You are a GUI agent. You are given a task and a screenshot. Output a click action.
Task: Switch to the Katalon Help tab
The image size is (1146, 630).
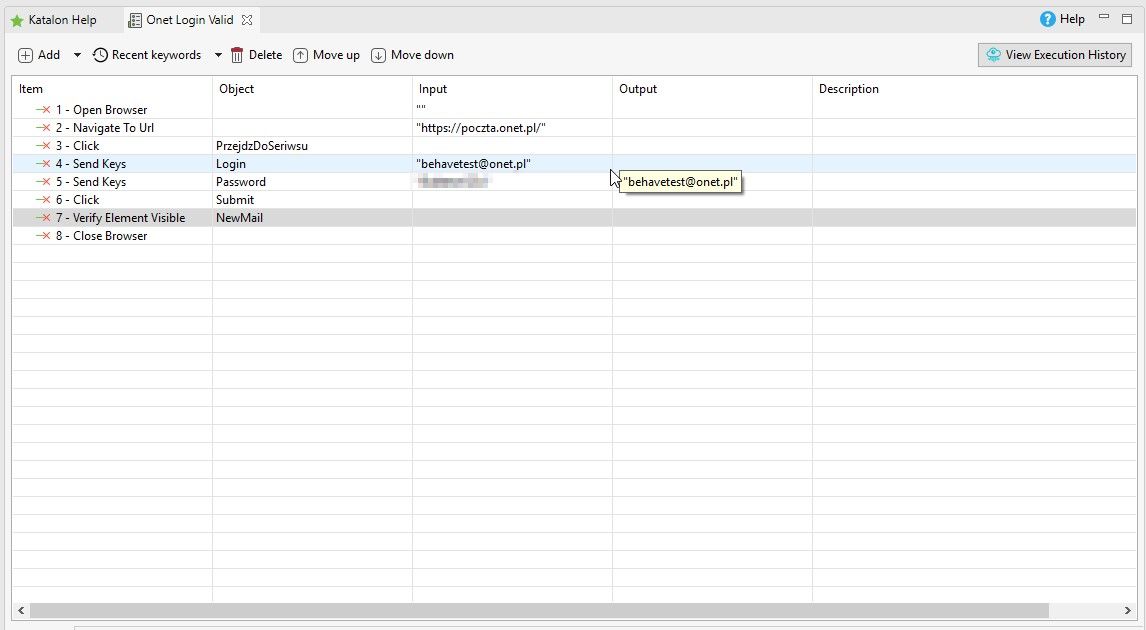coord(62,20)
